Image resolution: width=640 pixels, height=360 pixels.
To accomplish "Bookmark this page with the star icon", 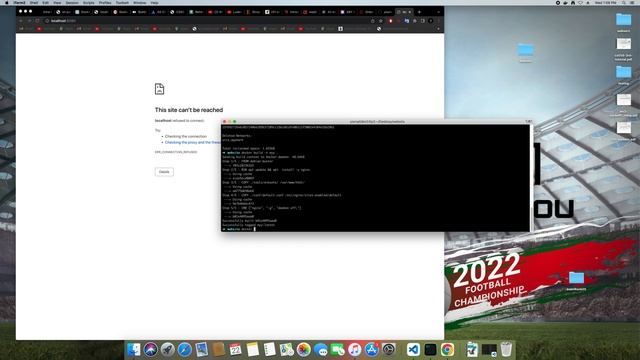I will coord(381,21).
